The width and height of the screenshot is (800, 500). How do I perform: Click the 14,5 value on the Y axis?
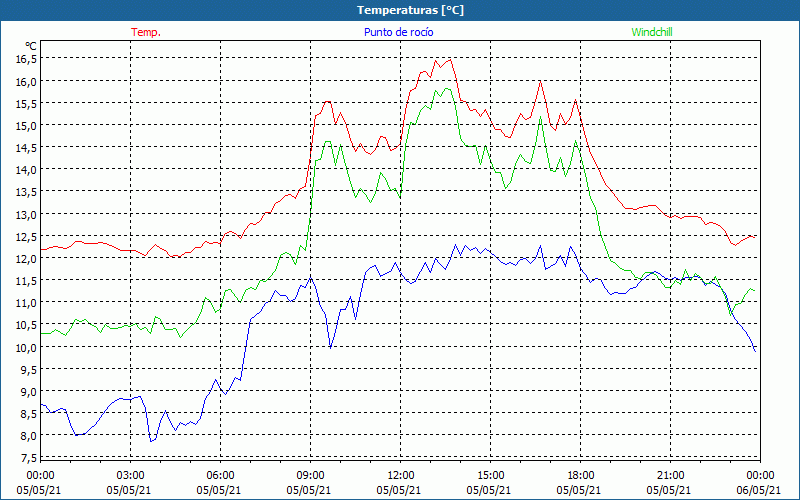(27, 148)
